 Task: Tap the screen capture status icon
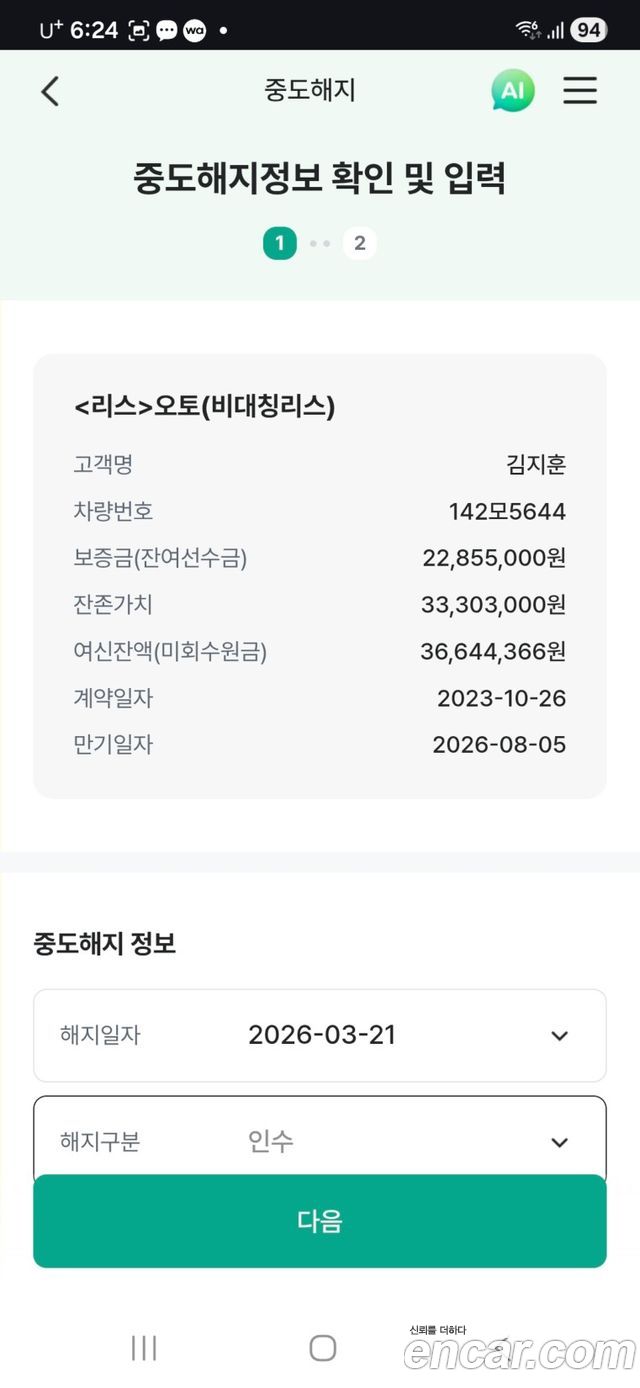(x=138, y=31)
